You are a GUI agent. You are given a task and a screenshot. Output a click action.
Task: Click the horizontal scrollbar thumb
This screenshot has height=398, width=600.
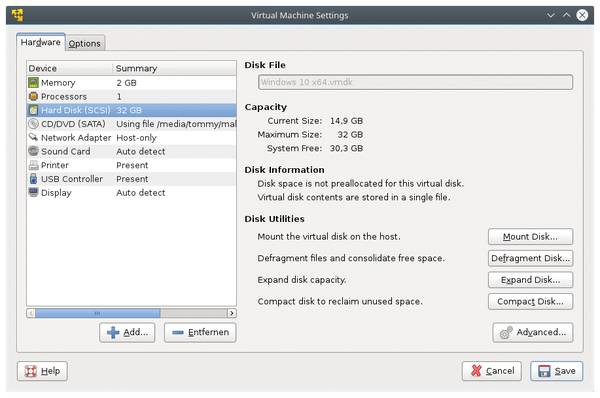tap(98, 313)
